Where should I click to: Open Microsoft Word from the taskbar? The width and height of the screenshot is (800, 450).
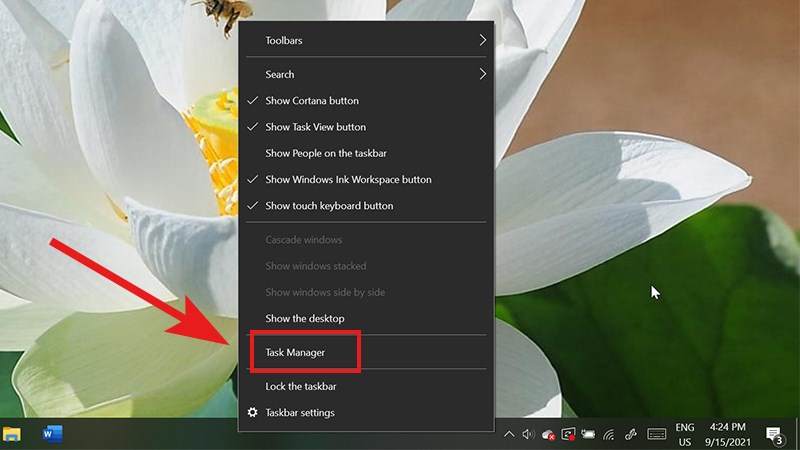point(53,434)
